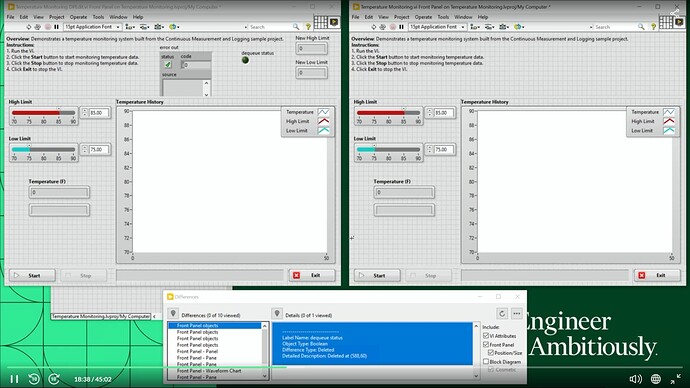Rewind the video ten seconds
Screen dimensions: 690x388
[x=34, y=379]
